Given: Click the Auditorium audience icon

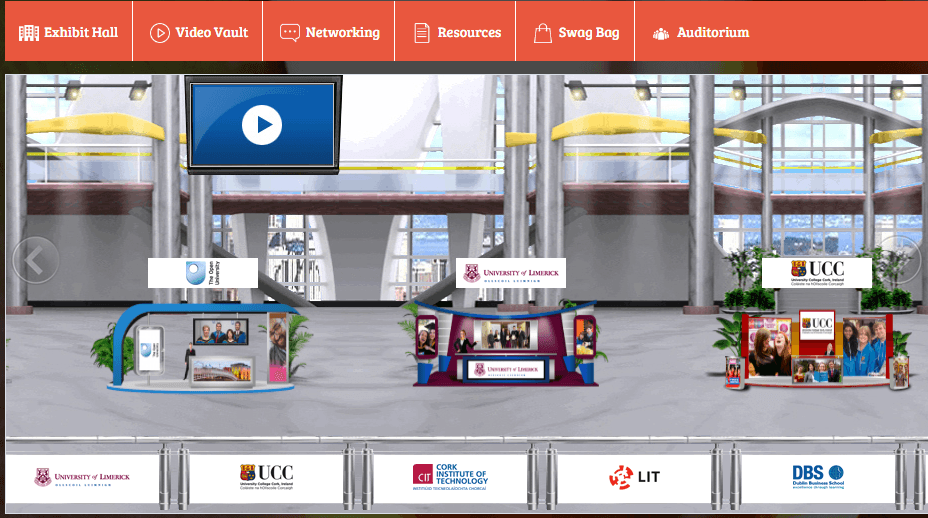Looking at the screenshot, I should 661,34.
